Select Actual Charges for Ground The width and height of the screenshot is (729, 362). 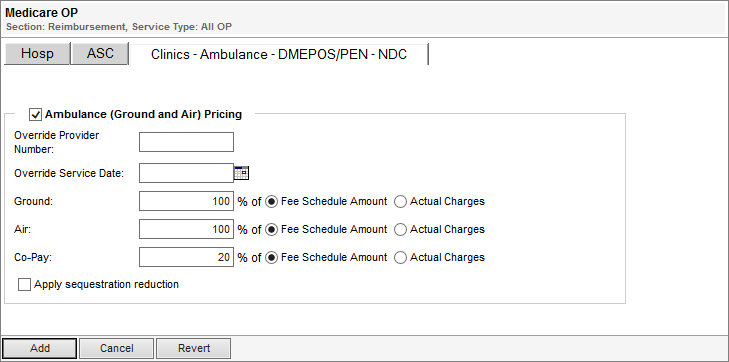coord(400,202)
